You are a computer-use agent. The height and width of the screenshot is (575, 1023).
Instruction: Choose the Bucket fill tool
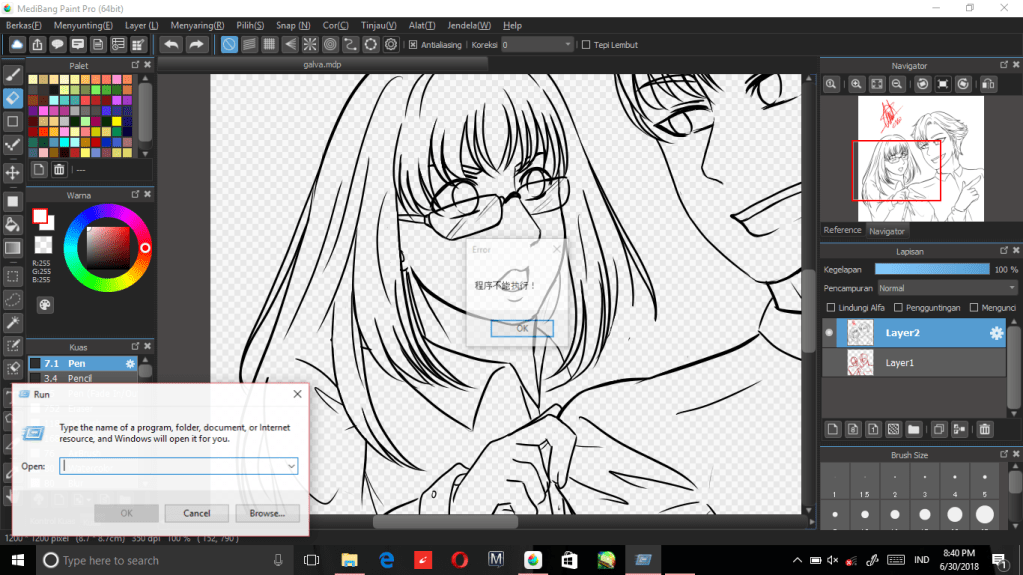(13, 224)
